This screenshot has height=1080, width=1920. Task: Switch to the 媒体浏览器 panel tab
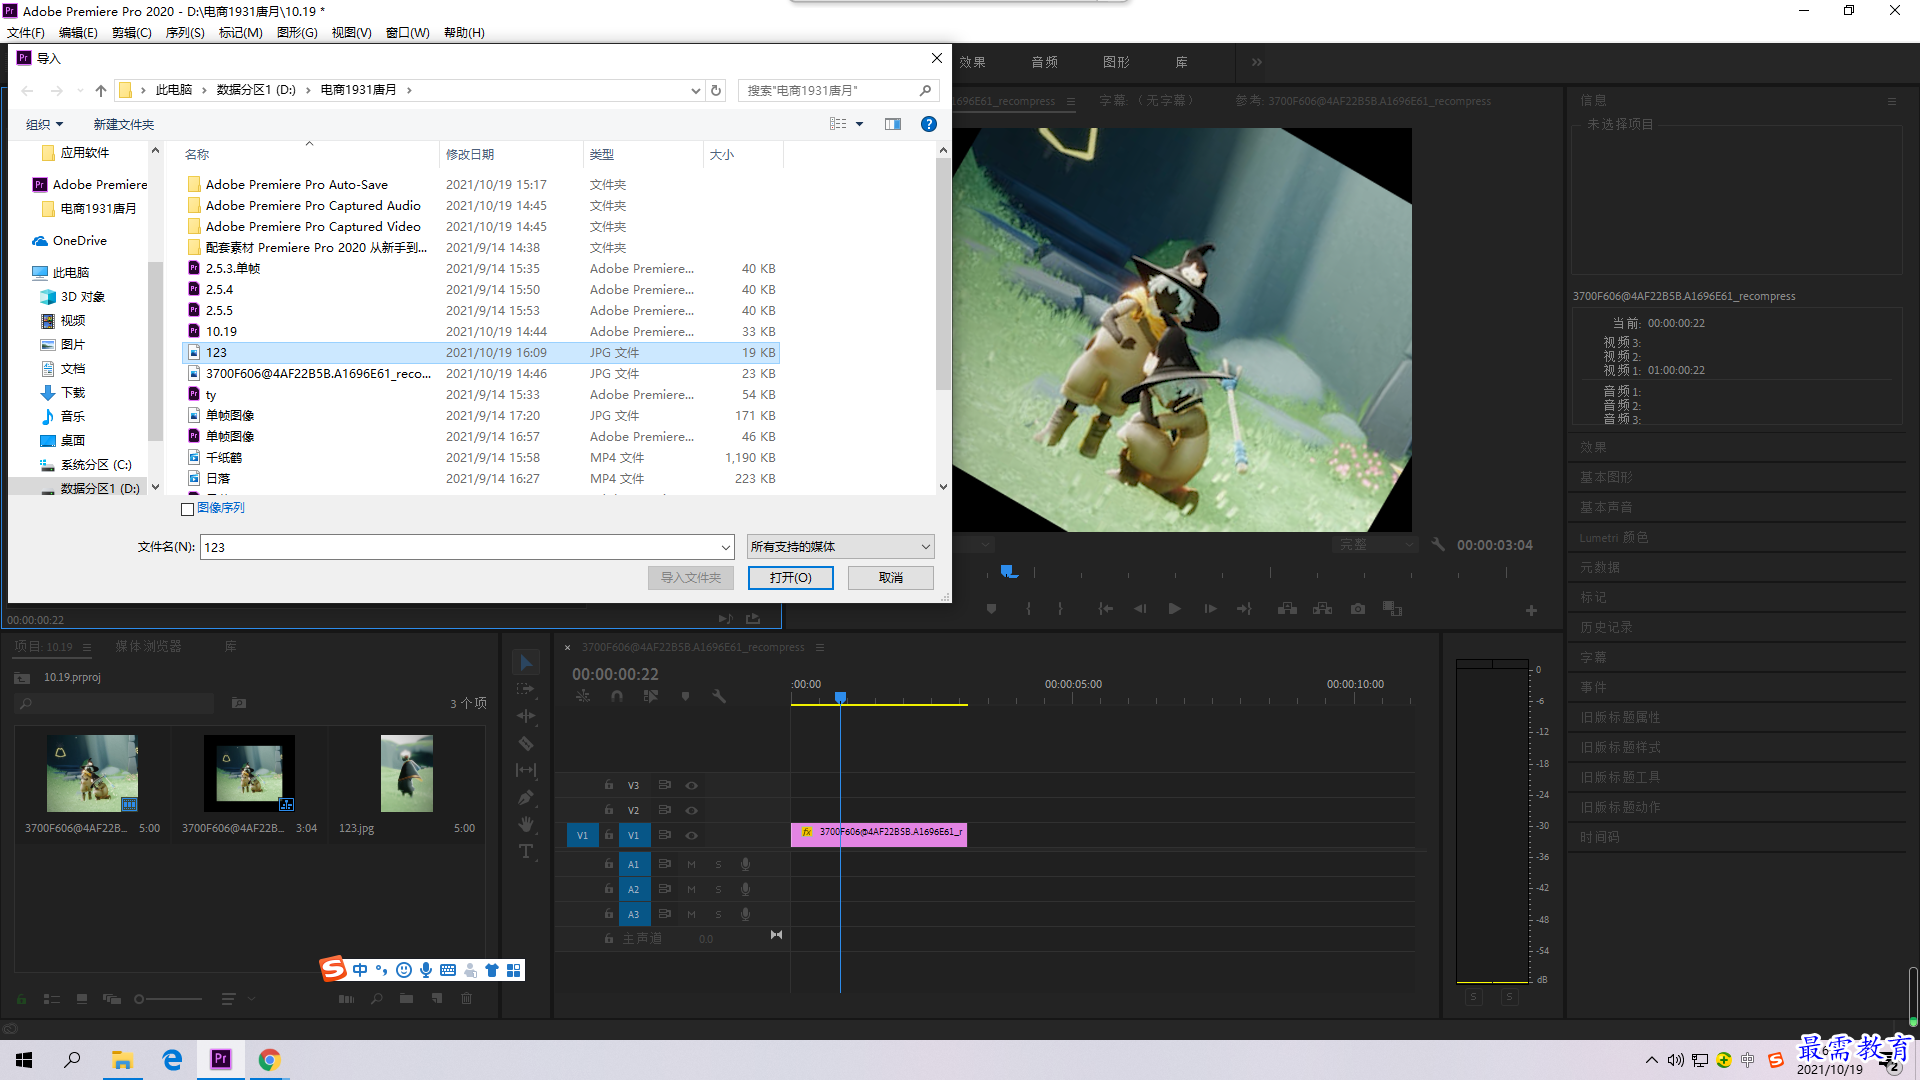[148, 647]
